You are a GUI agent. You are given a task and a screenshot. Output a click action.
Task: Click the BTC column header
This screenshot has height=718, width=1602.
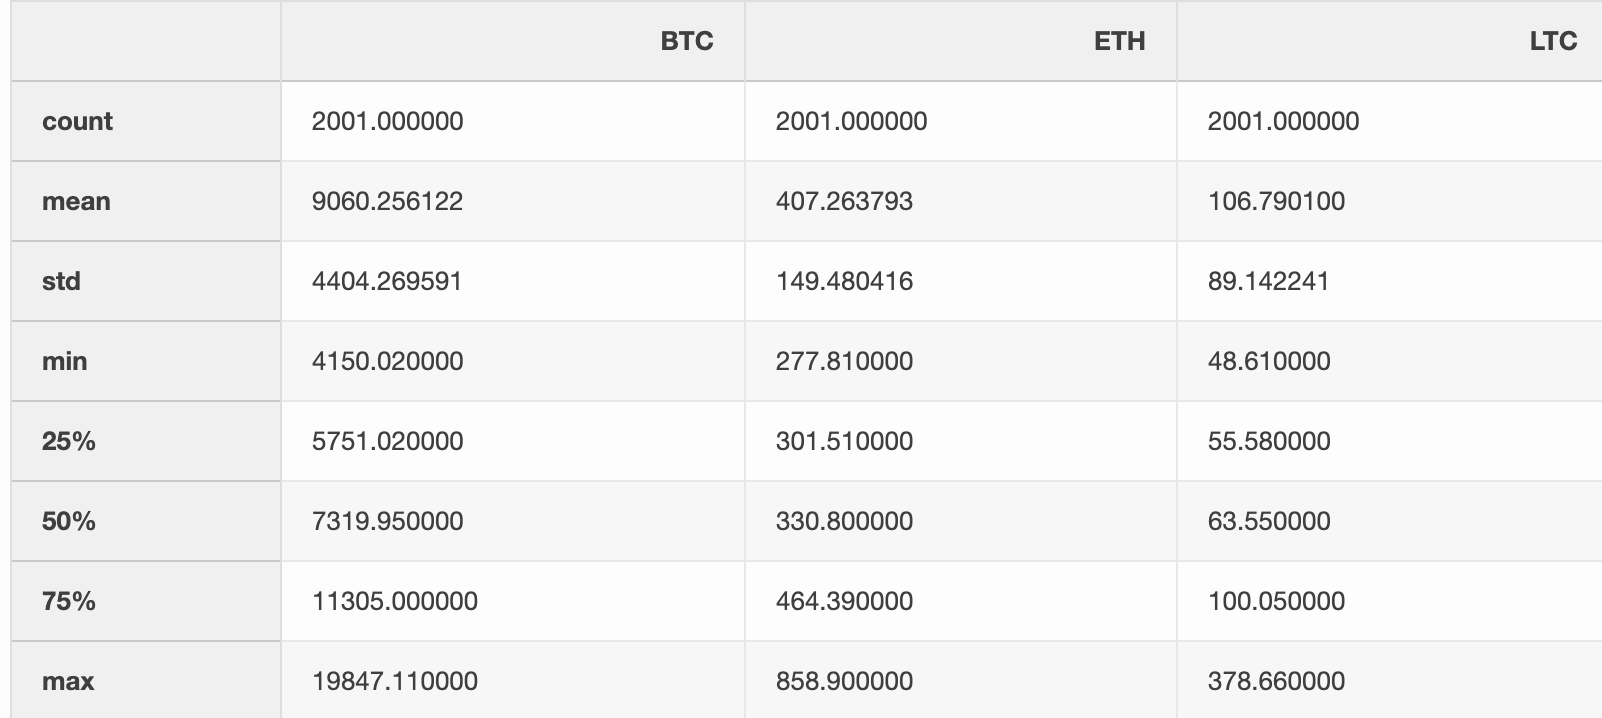point(687,41)
